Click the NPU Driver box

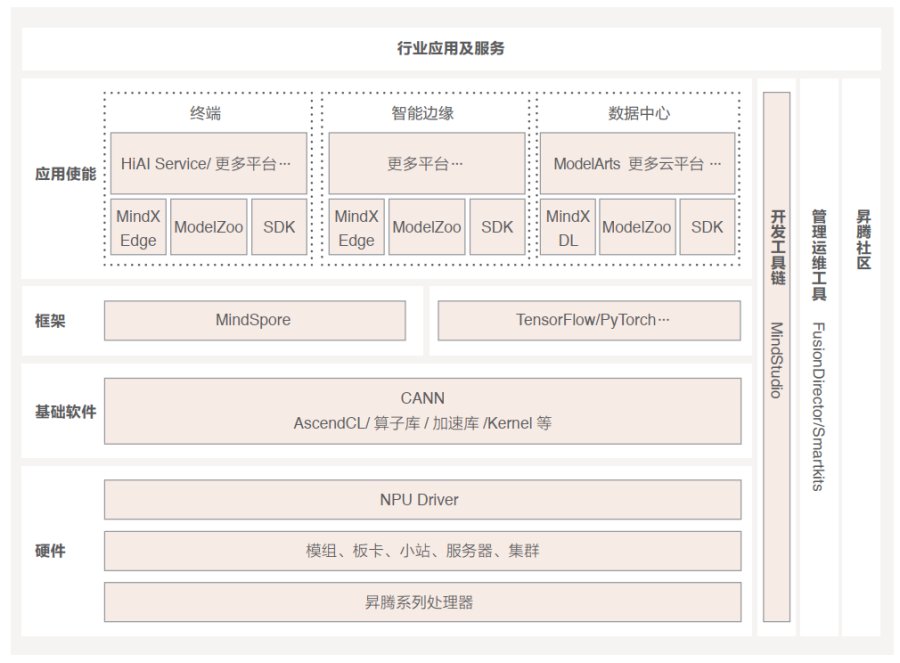(422, 500)
